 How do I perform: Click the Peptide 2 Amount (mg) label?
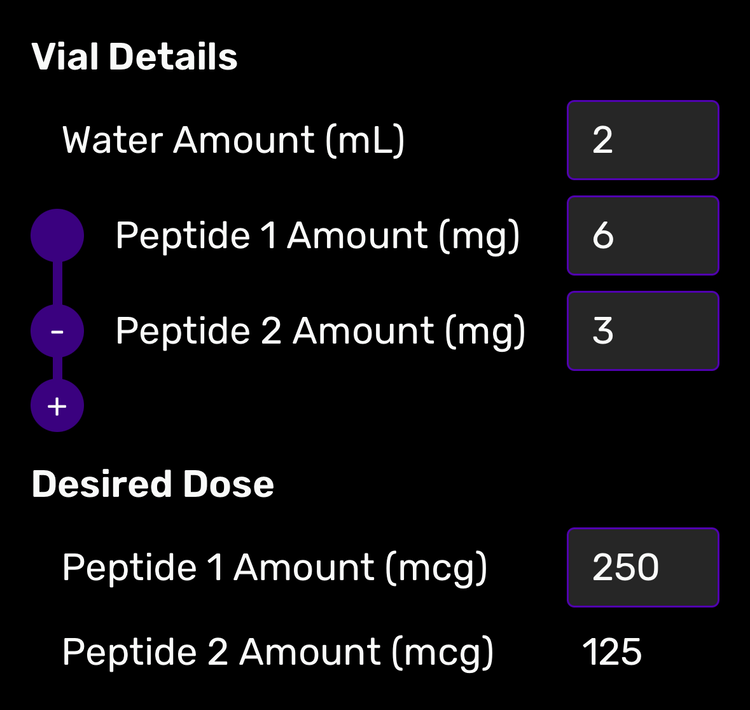click(x=320, y=332)
